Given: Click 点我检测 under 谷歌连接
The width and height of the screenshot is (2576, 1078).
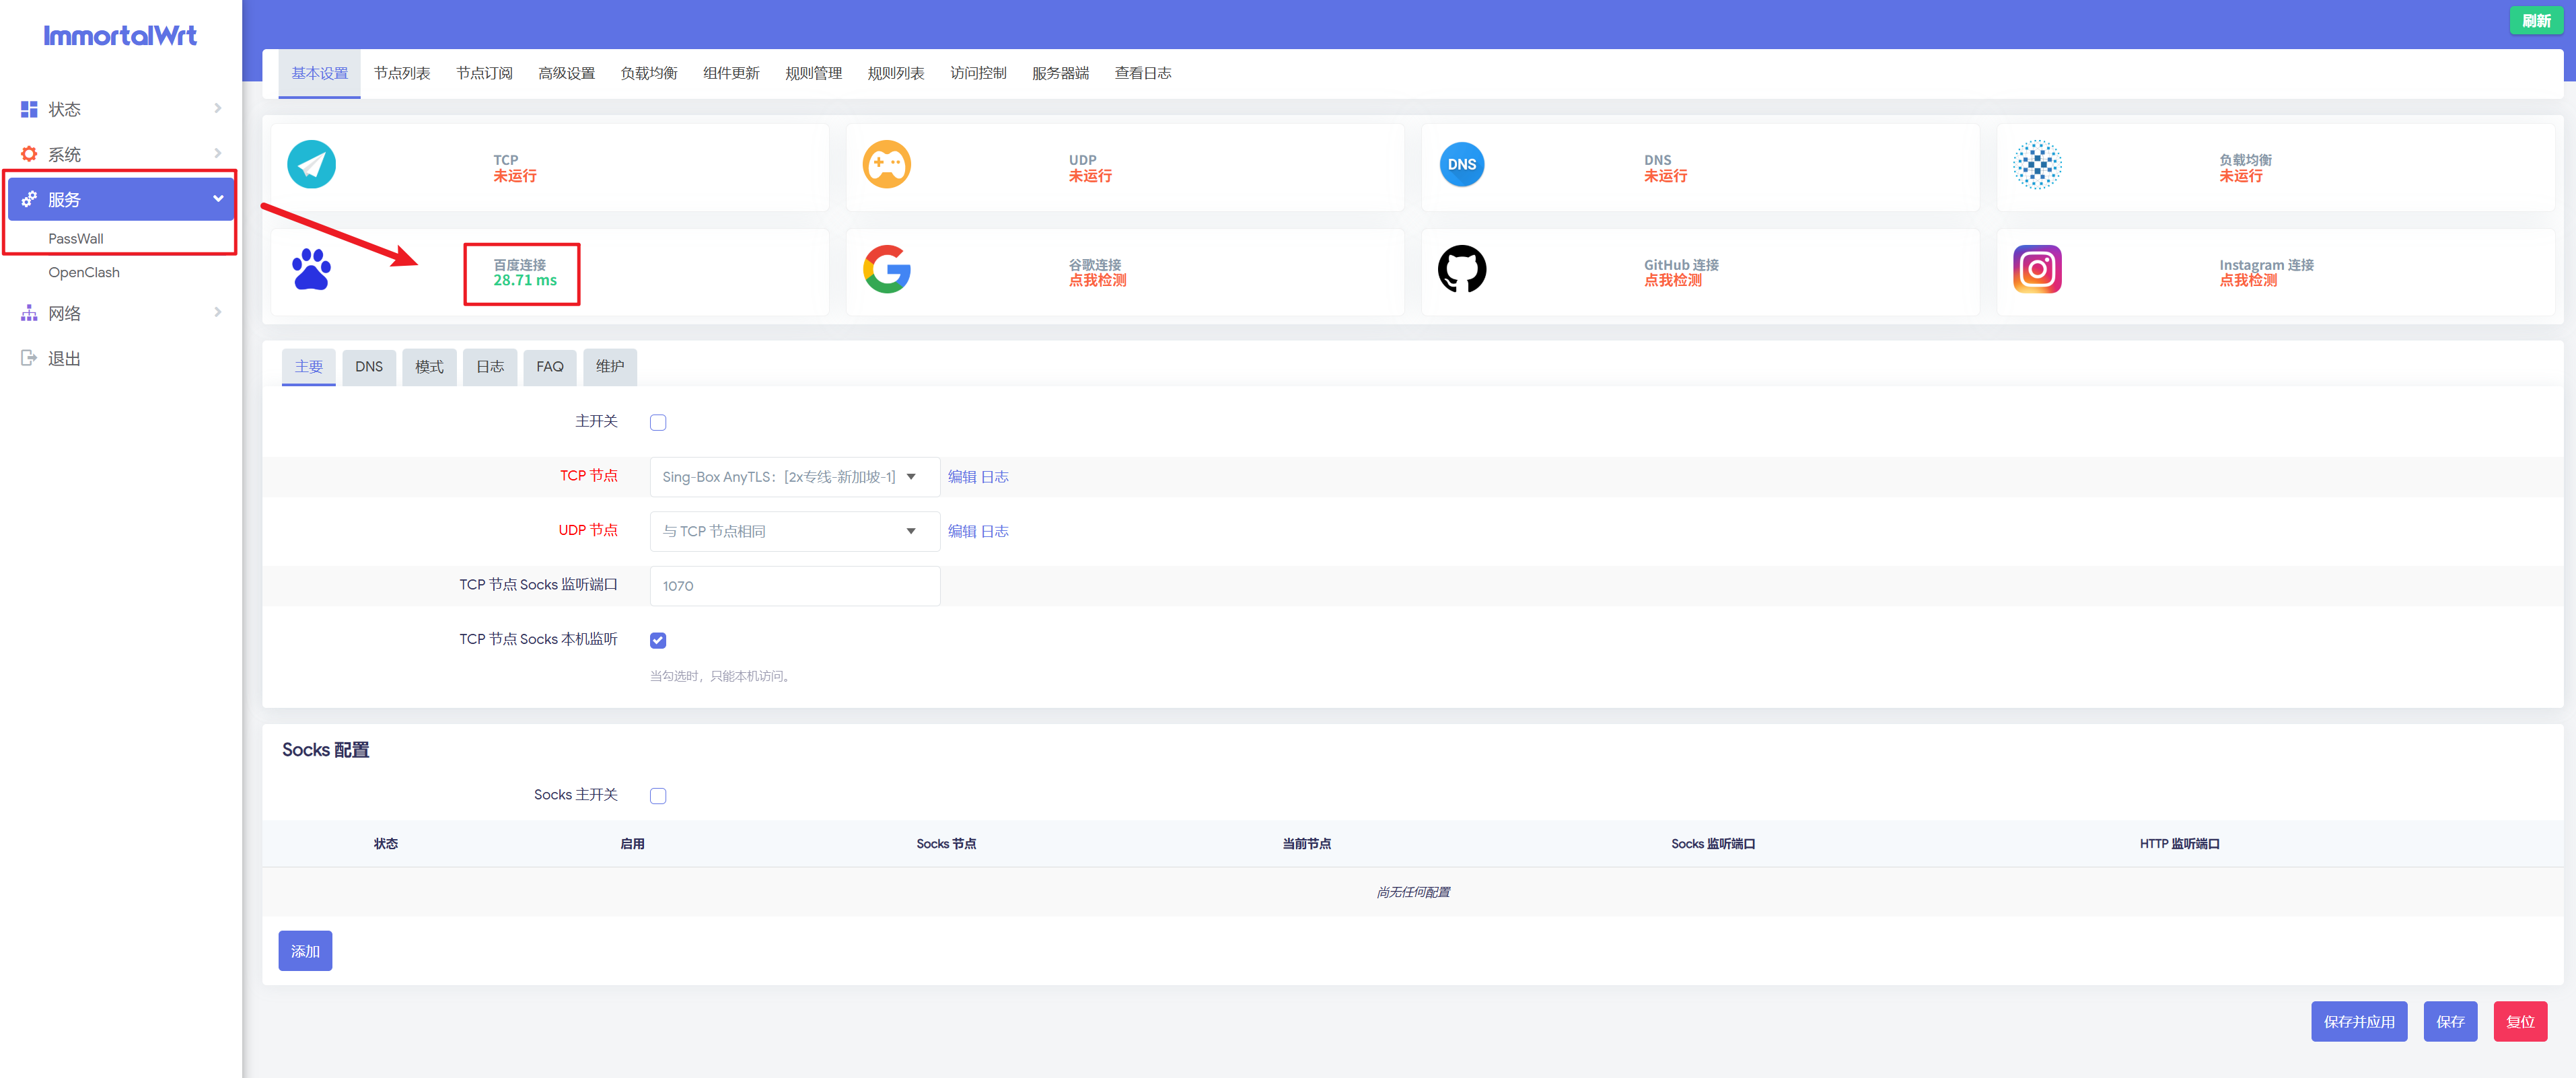Looking at the screenshot, I should (1097, 281).
